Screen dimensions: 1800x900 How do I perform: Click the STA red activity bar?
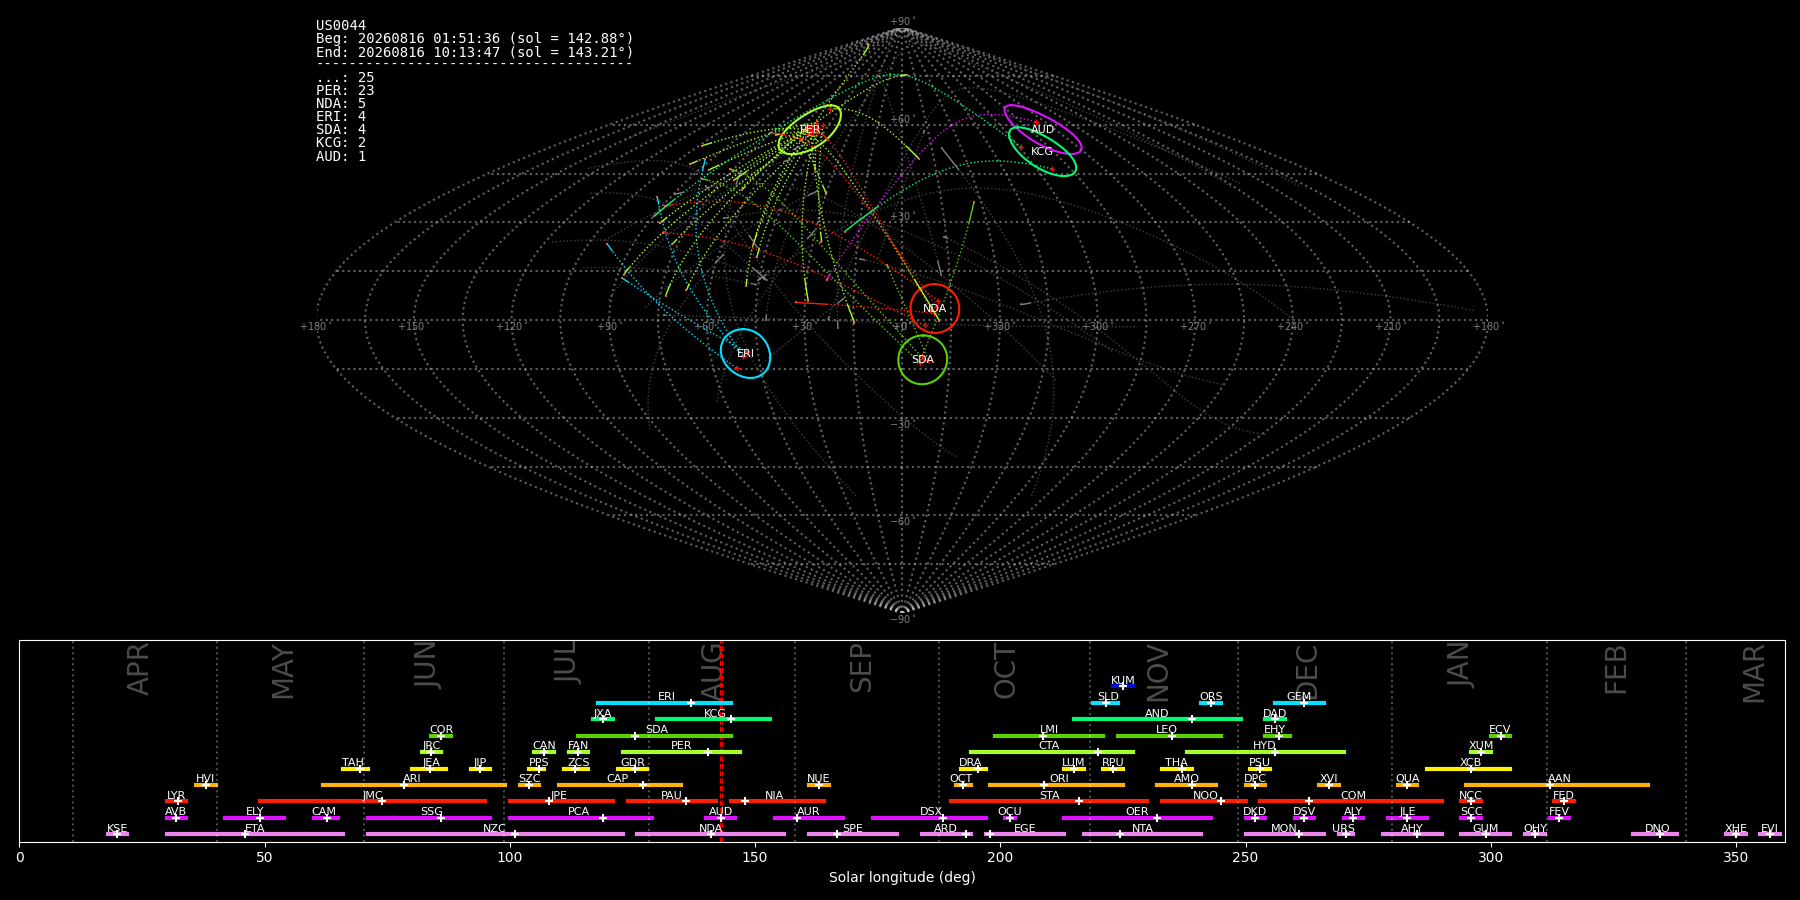pyautogui.click(x=1049, y=801)
